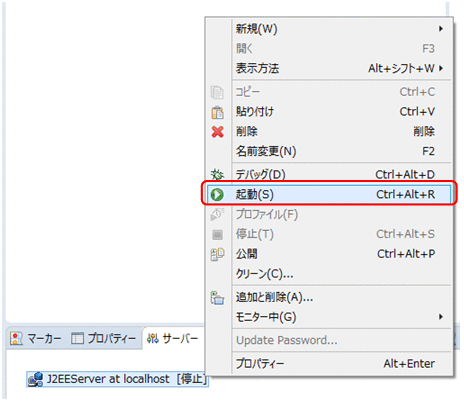Click the コピー pages icon
This screenshot has height=403, width=464.
click(217, 92)
